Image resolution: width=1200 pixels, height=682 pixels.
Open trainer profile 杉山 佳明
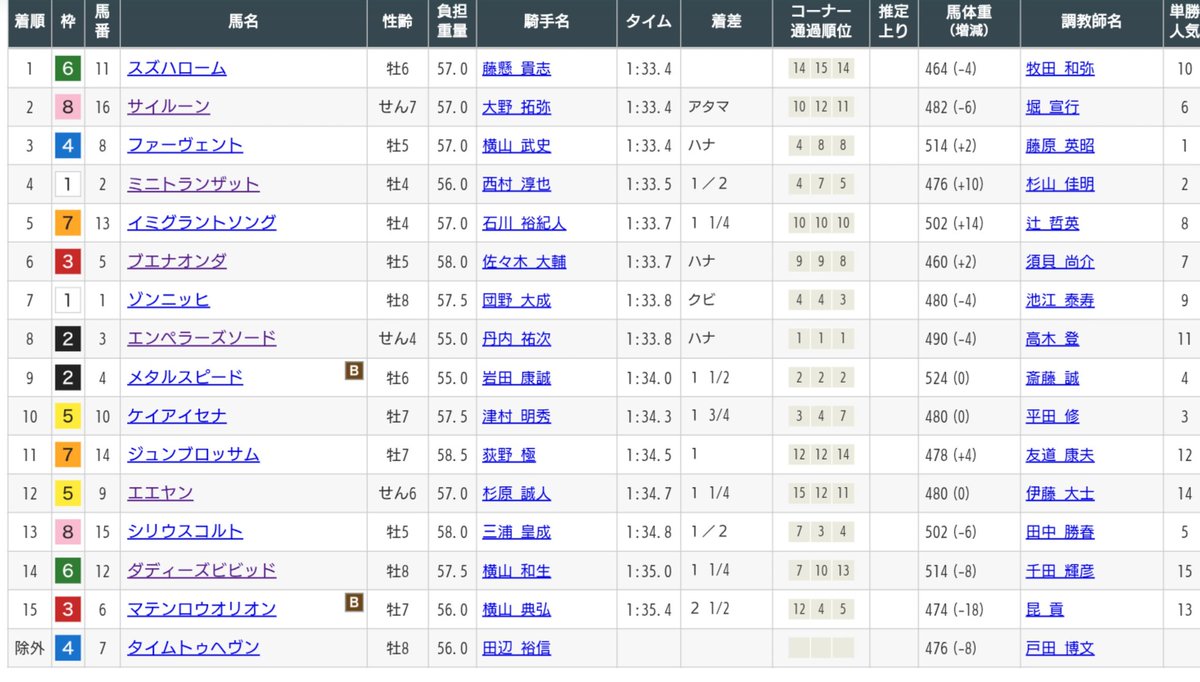(x=1060, y=185)
